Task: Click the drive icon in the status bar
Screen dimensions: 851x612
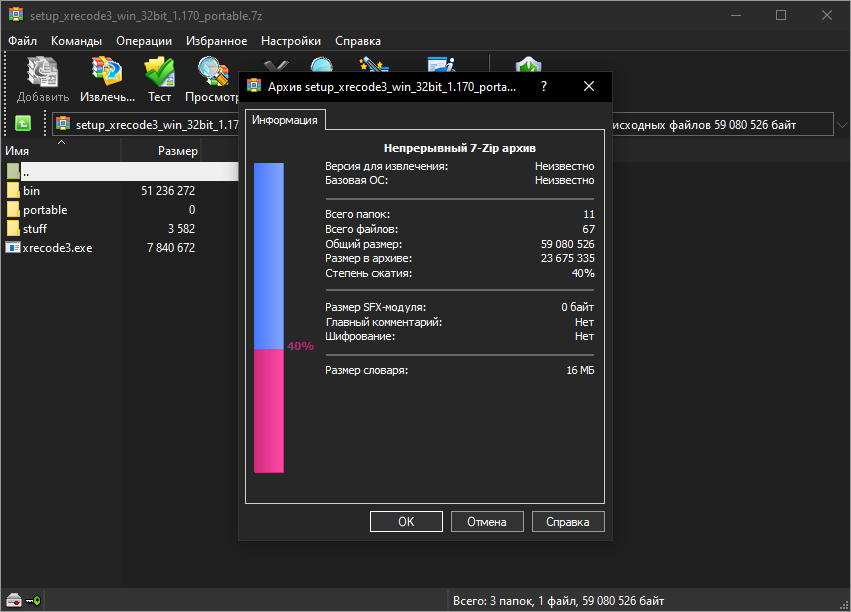Action: [14, 600]
